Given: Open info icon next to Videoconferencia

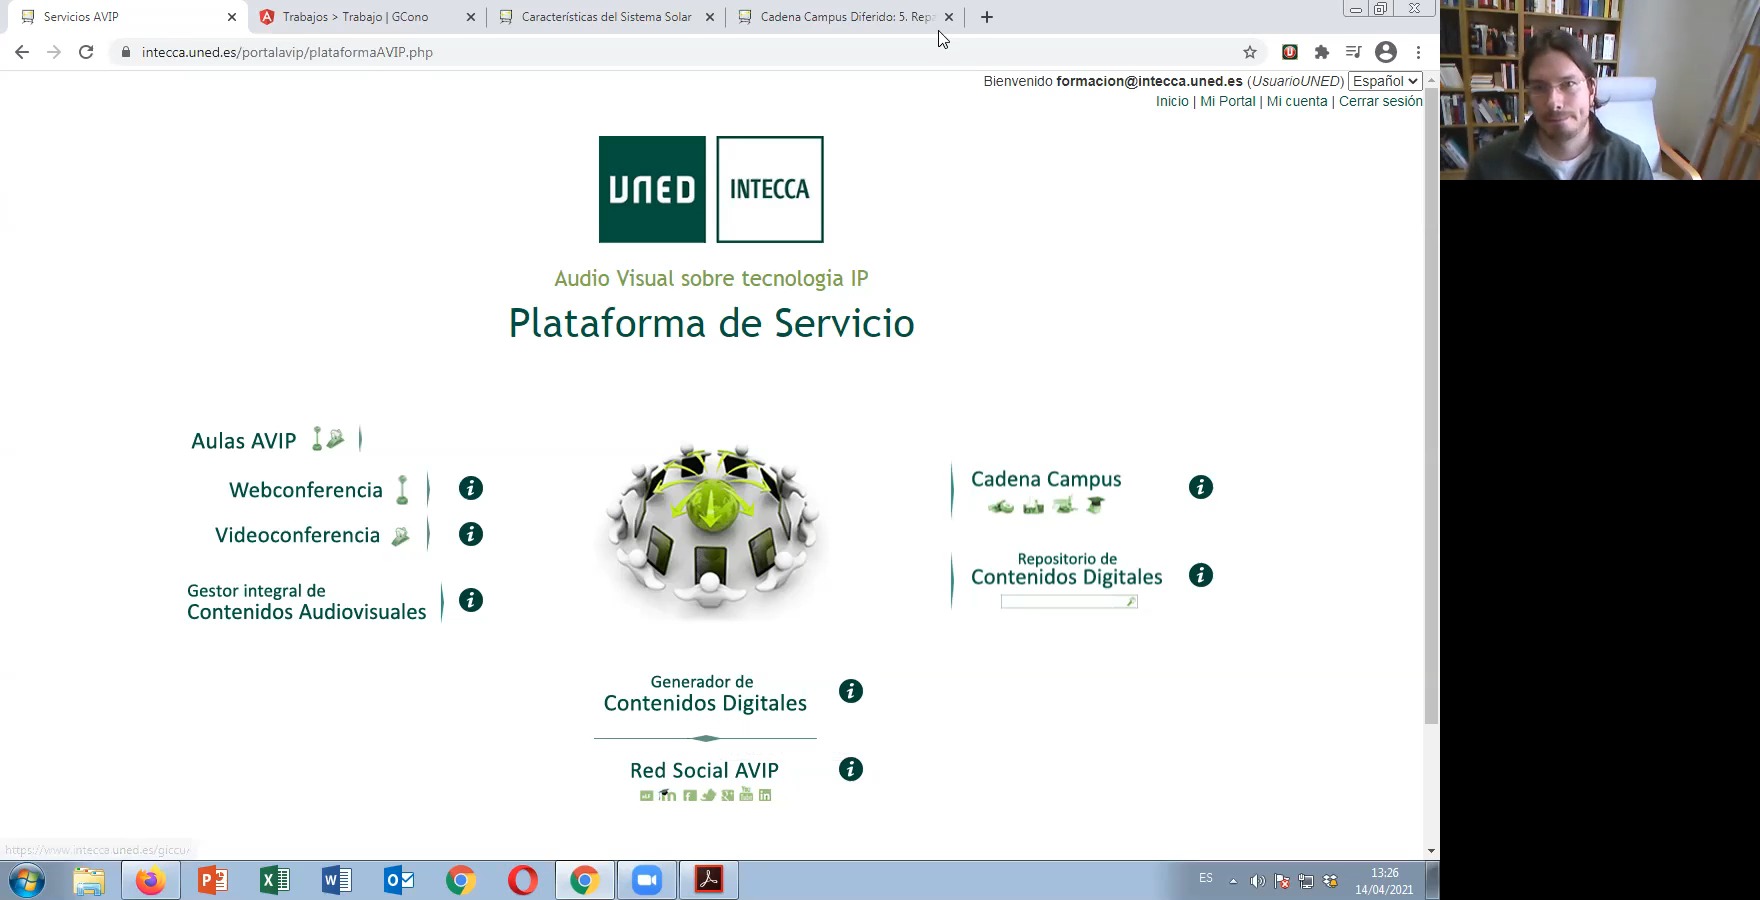Looking at the screenshot, I should pyautogui.click(x=471, y=534).
